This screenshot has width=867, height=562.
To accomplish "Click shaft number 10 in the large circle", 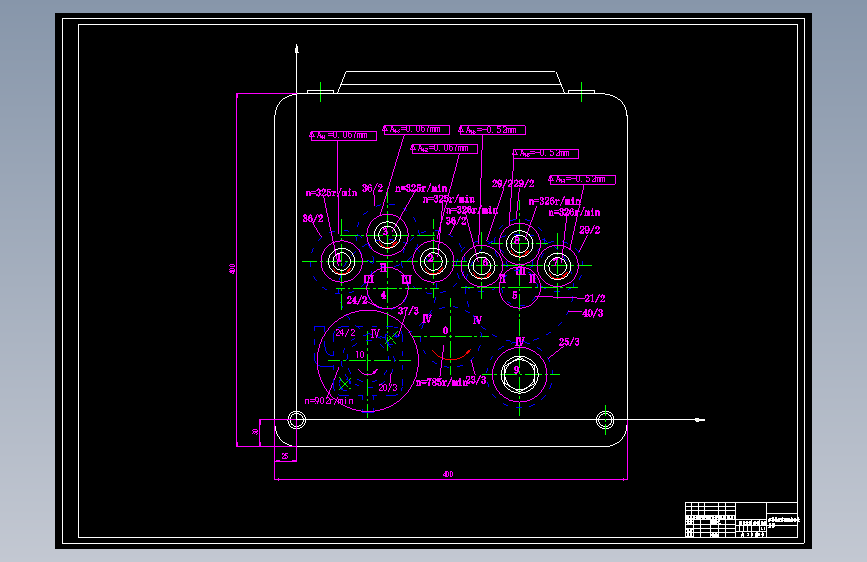I will [360, 355].
